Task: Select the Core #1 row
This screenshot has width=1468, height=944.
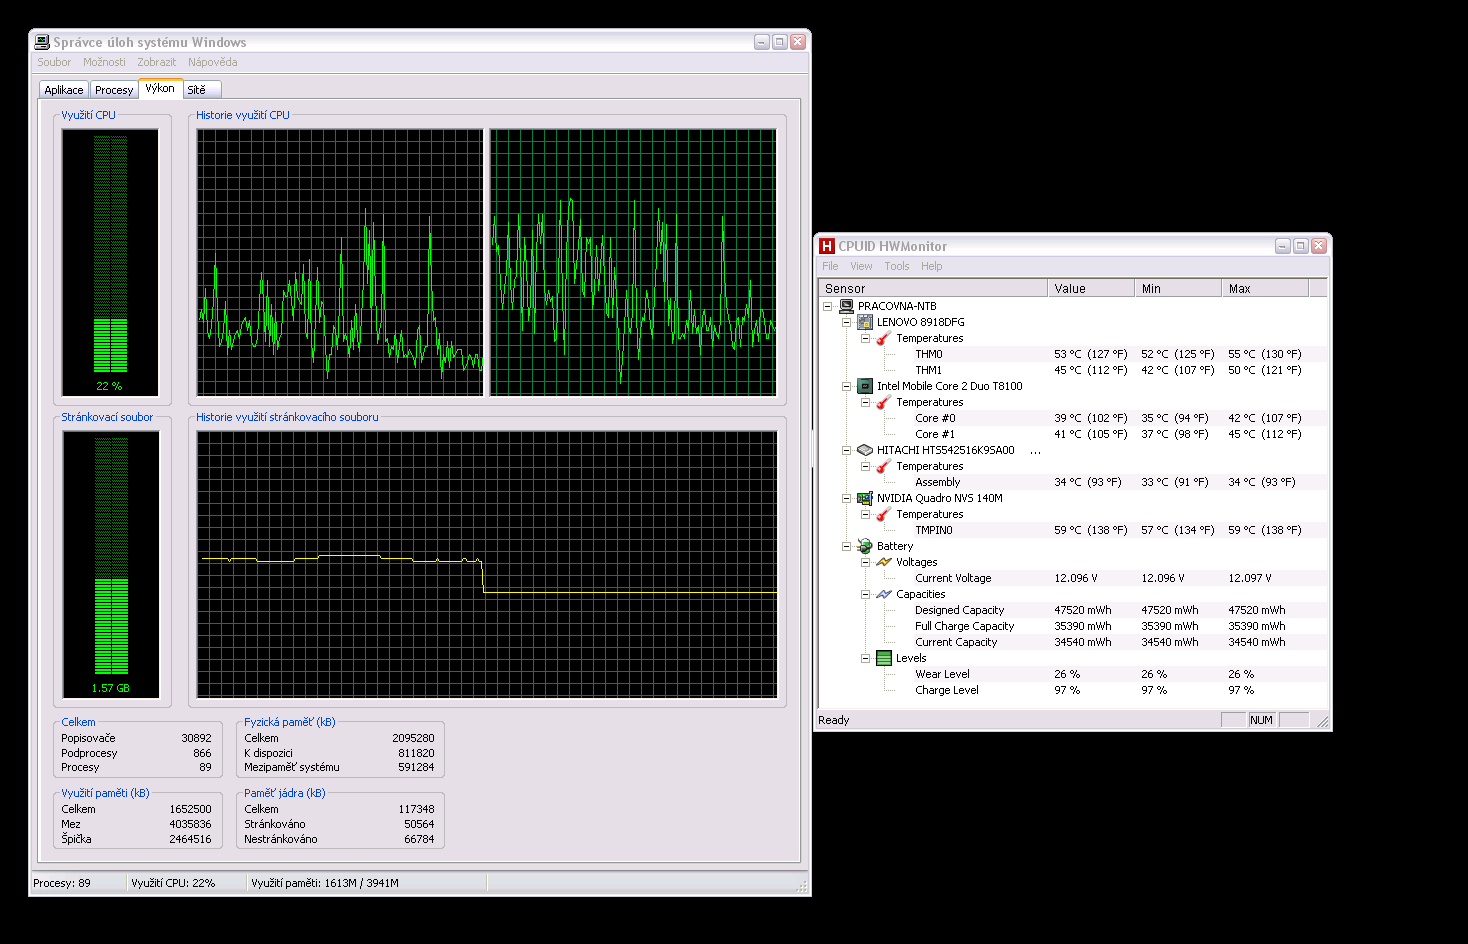Action: tap(1074, 434)
